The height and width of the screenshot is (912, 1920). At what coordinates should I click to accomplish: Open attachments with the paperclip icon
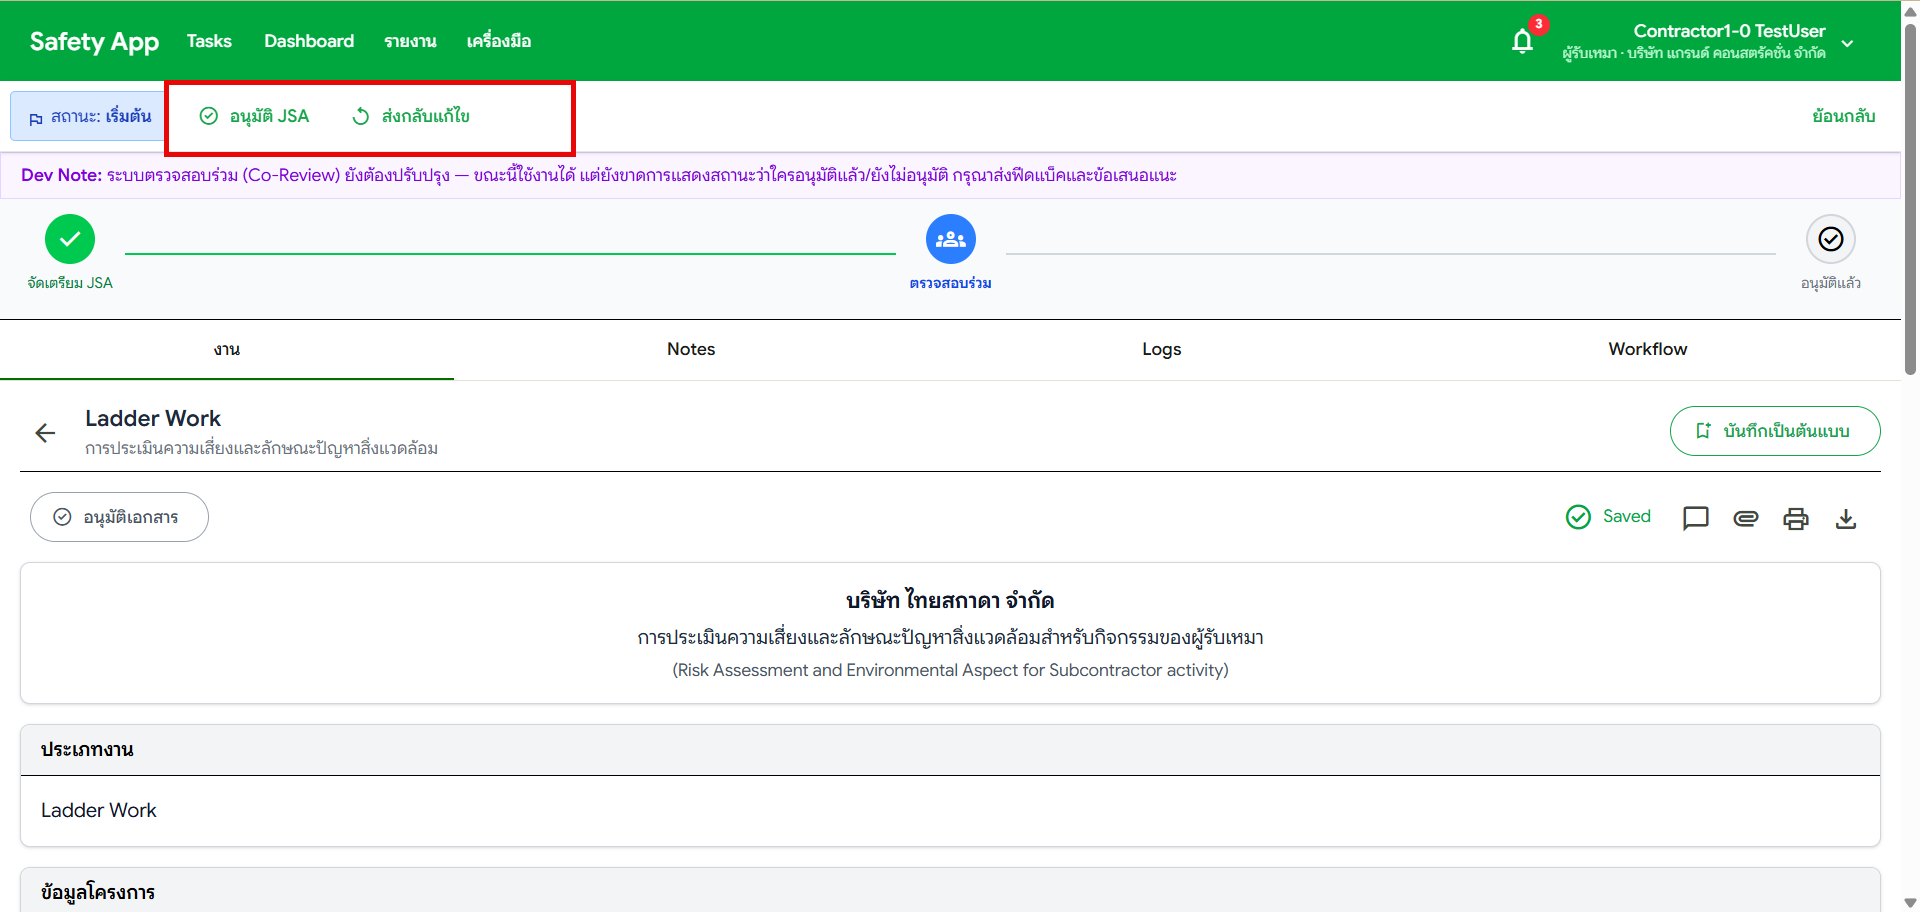1746,518
